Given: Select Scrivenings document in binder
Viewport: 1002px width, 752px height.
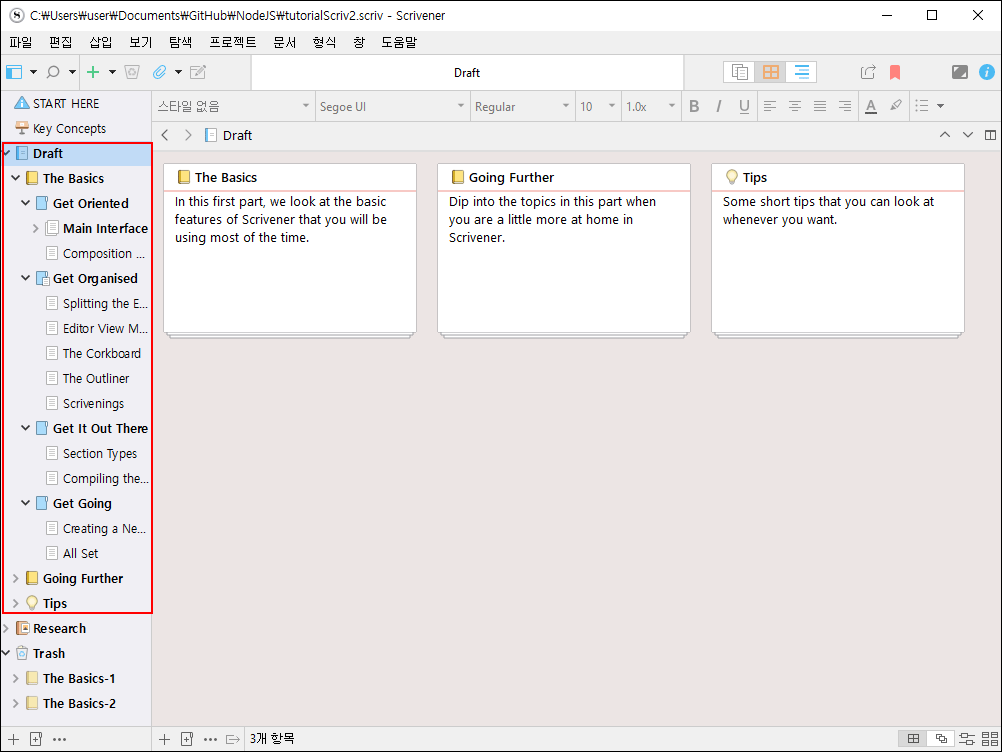Looking at the screenshot, I should pos(93,403).
